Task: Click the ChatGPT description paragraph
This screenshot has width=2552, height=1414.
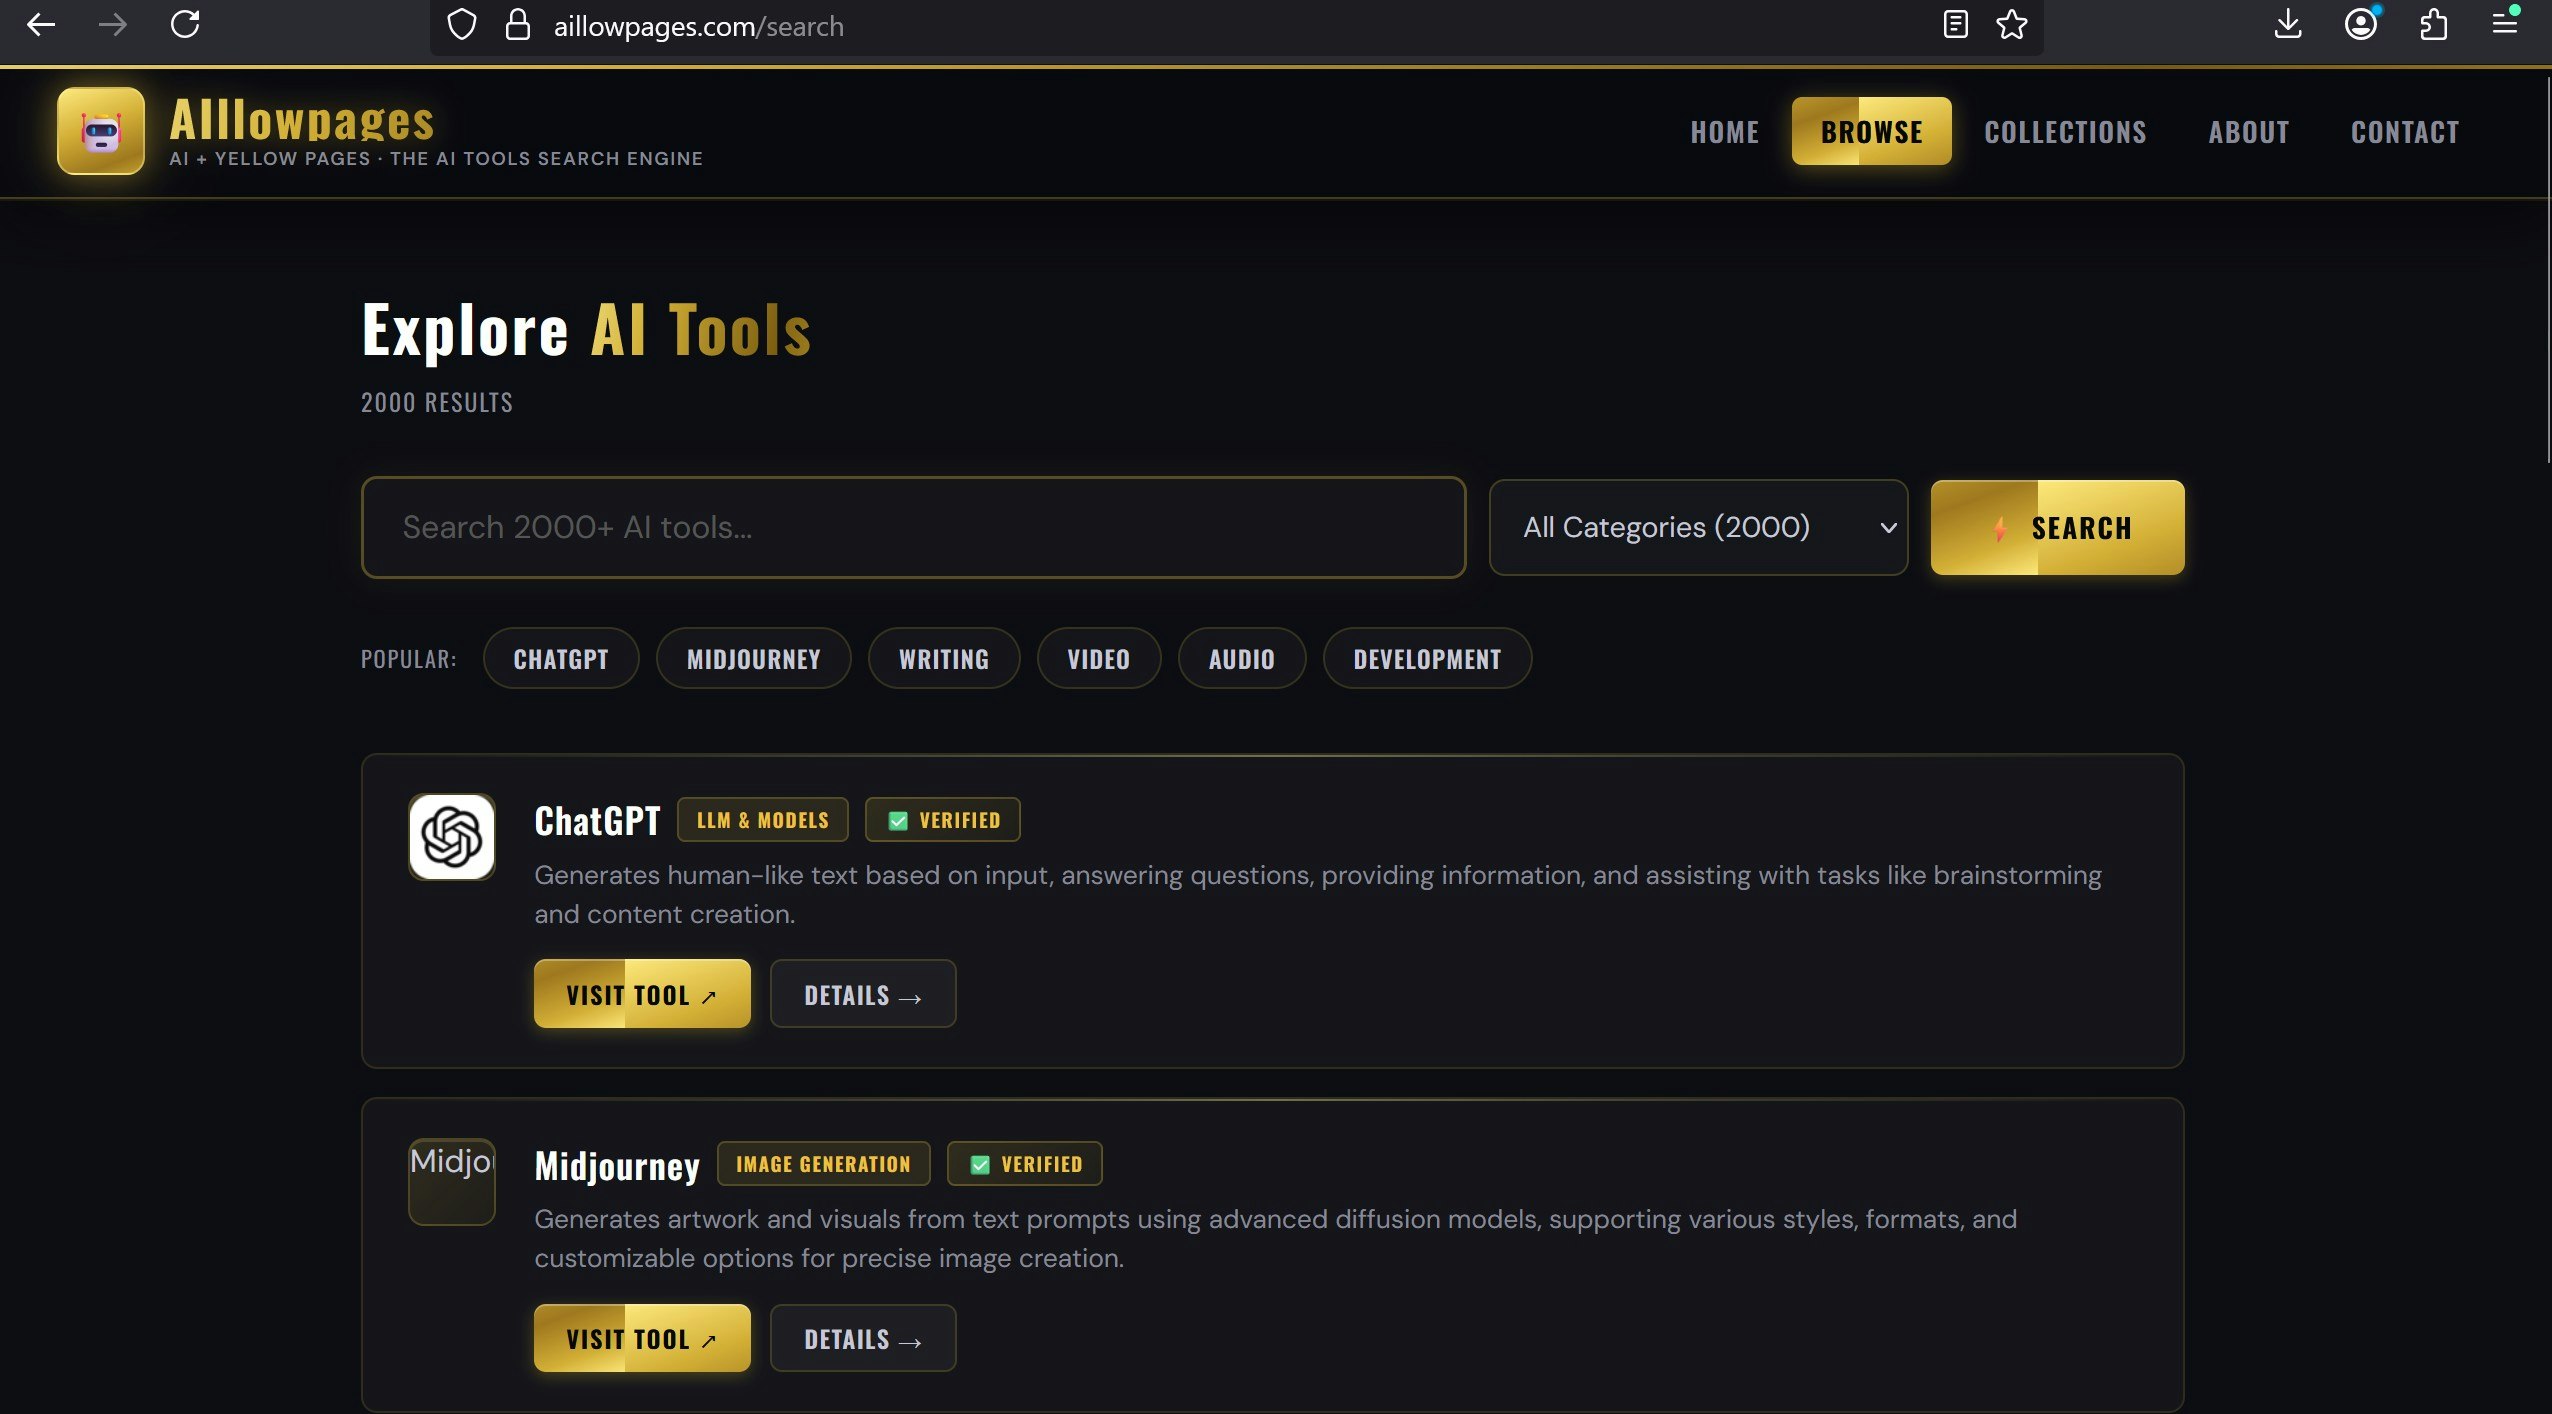Action: [x=1318, y=894]
